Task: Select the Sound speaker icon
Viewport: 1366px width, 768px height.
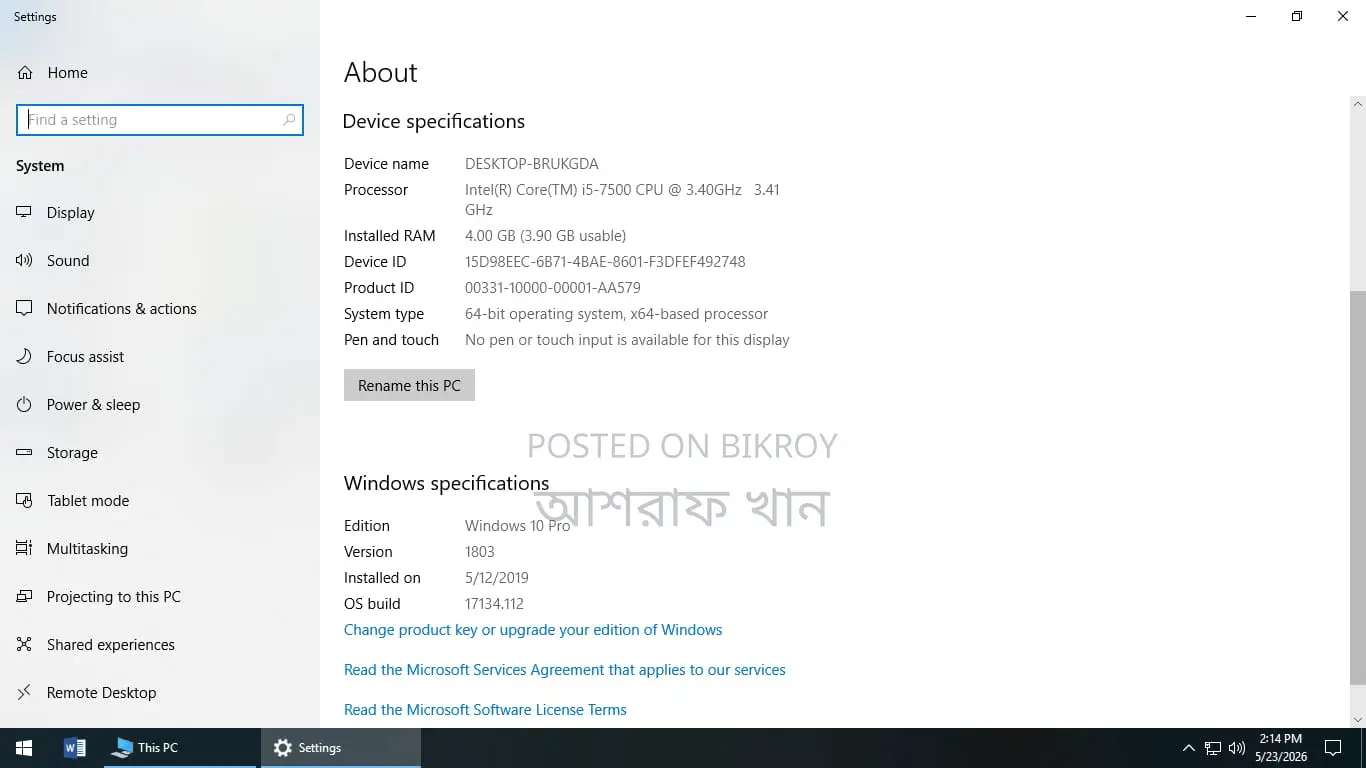Action: (25, 261)
